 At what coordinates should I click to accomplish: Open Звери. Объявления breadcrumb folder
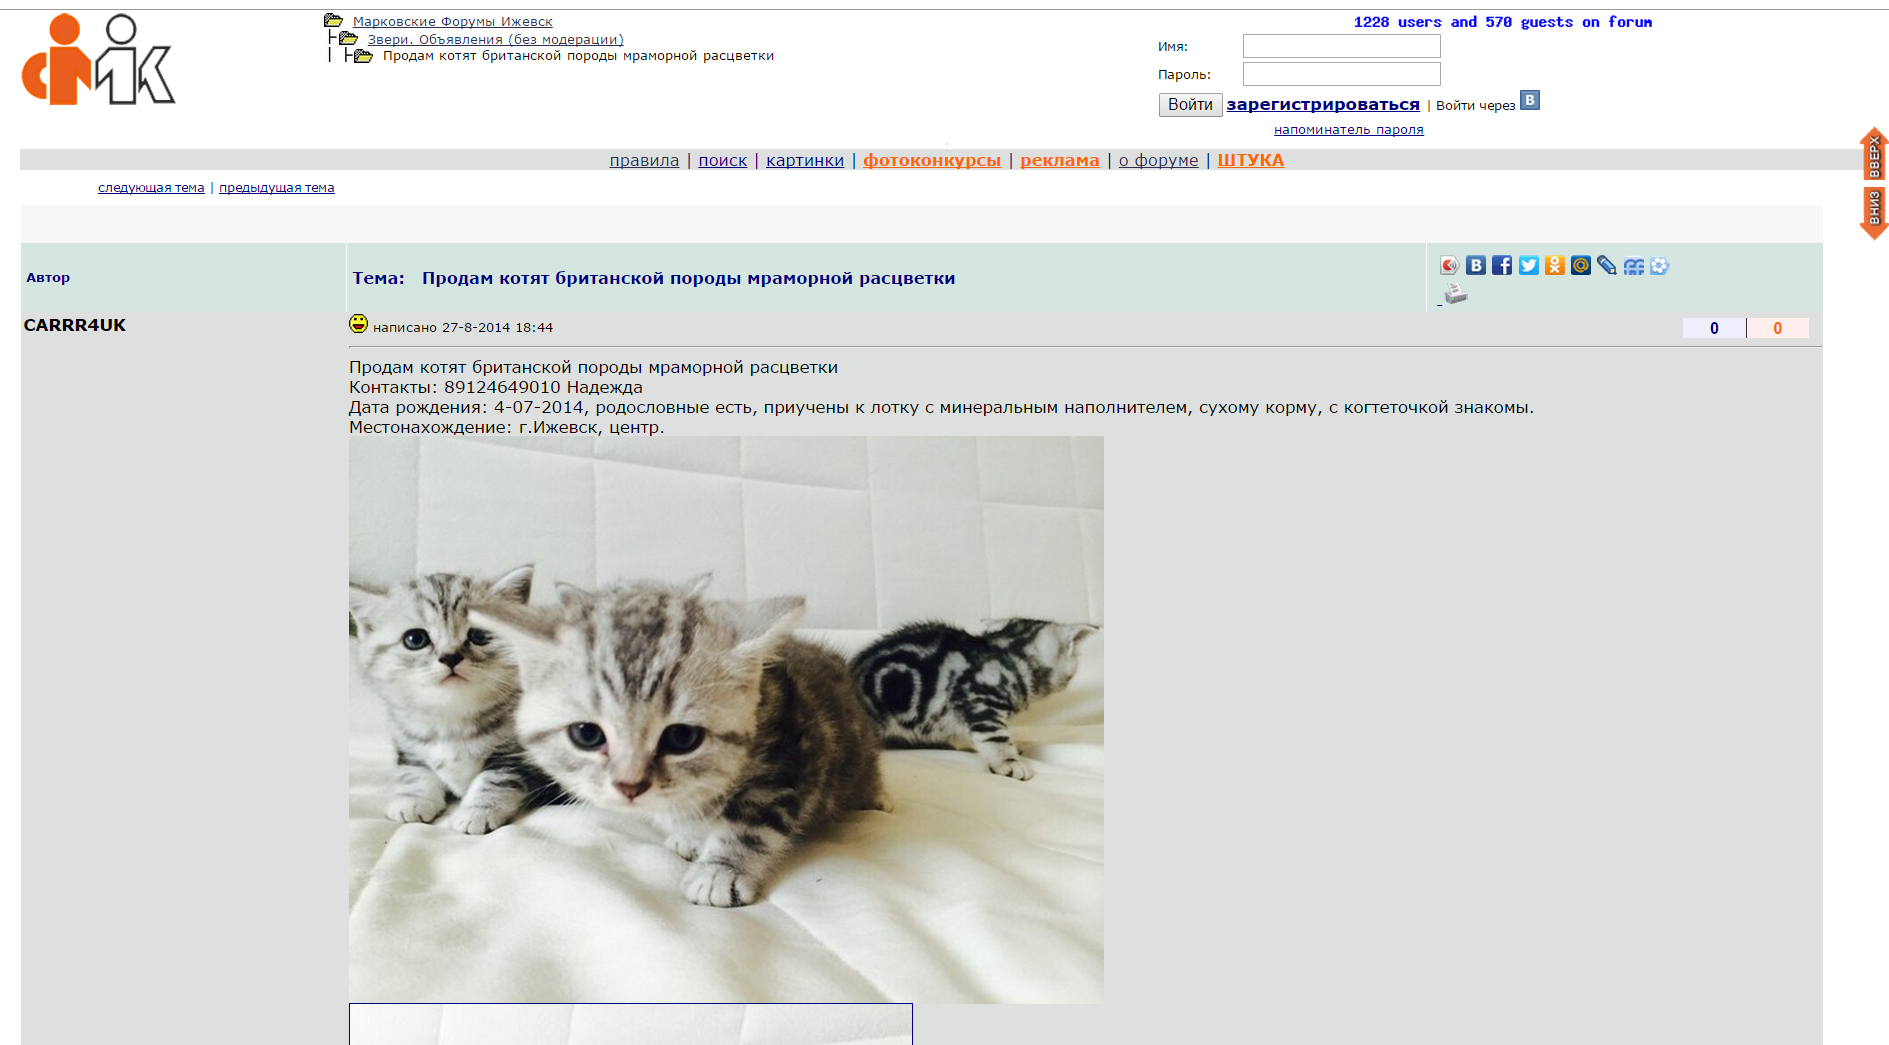click(495, 39)
